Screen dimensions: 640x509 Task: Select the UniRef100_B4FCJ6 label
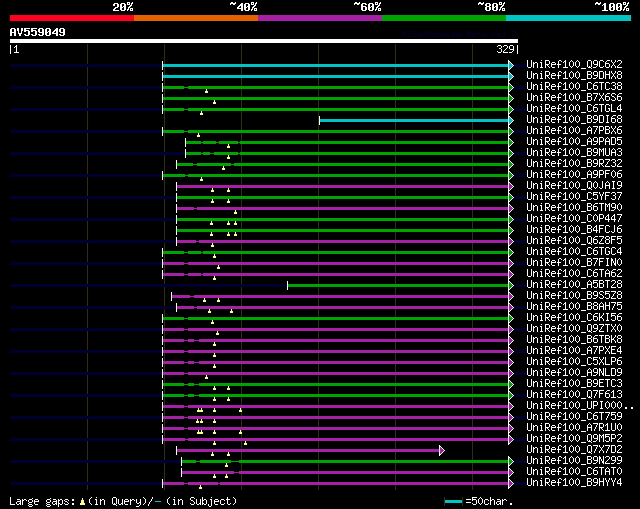(574, 230)
